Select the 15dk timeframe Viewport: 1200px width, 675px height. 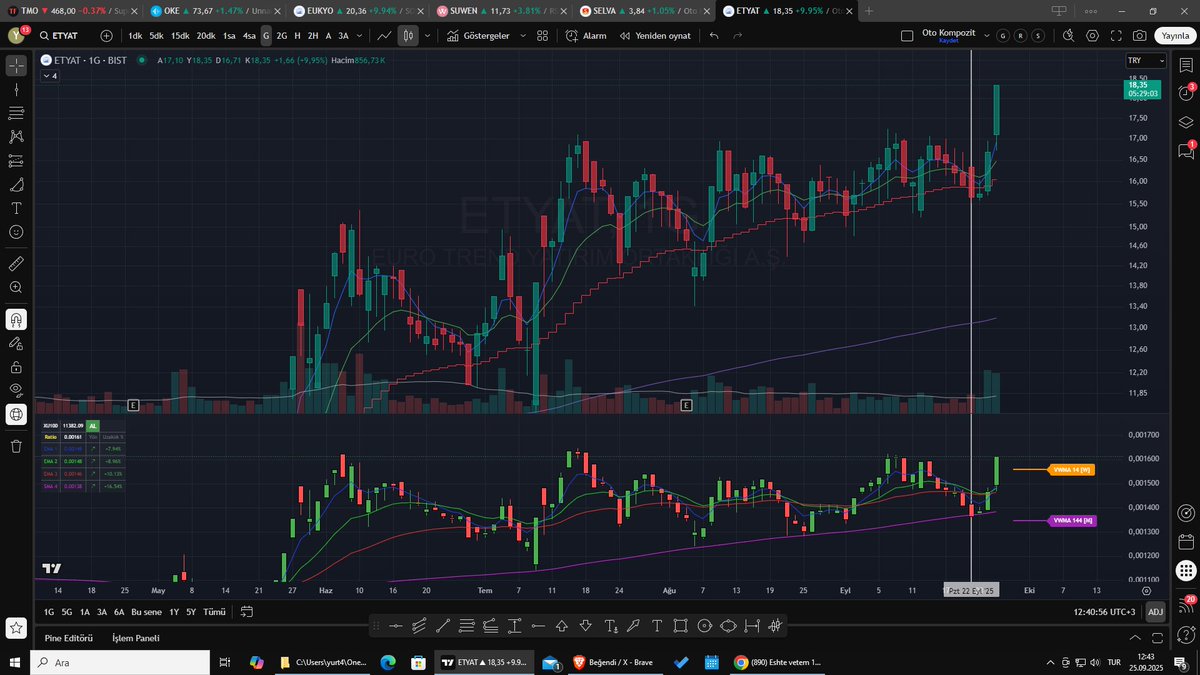(x=180, y=35)
